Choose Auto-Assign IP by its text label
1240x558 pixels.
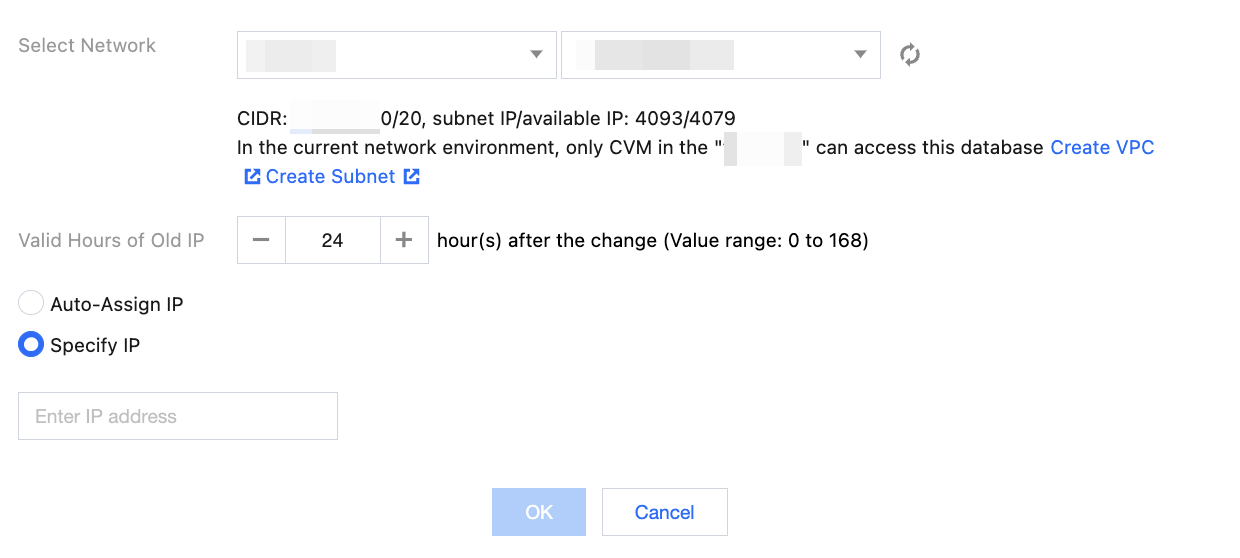117,304
